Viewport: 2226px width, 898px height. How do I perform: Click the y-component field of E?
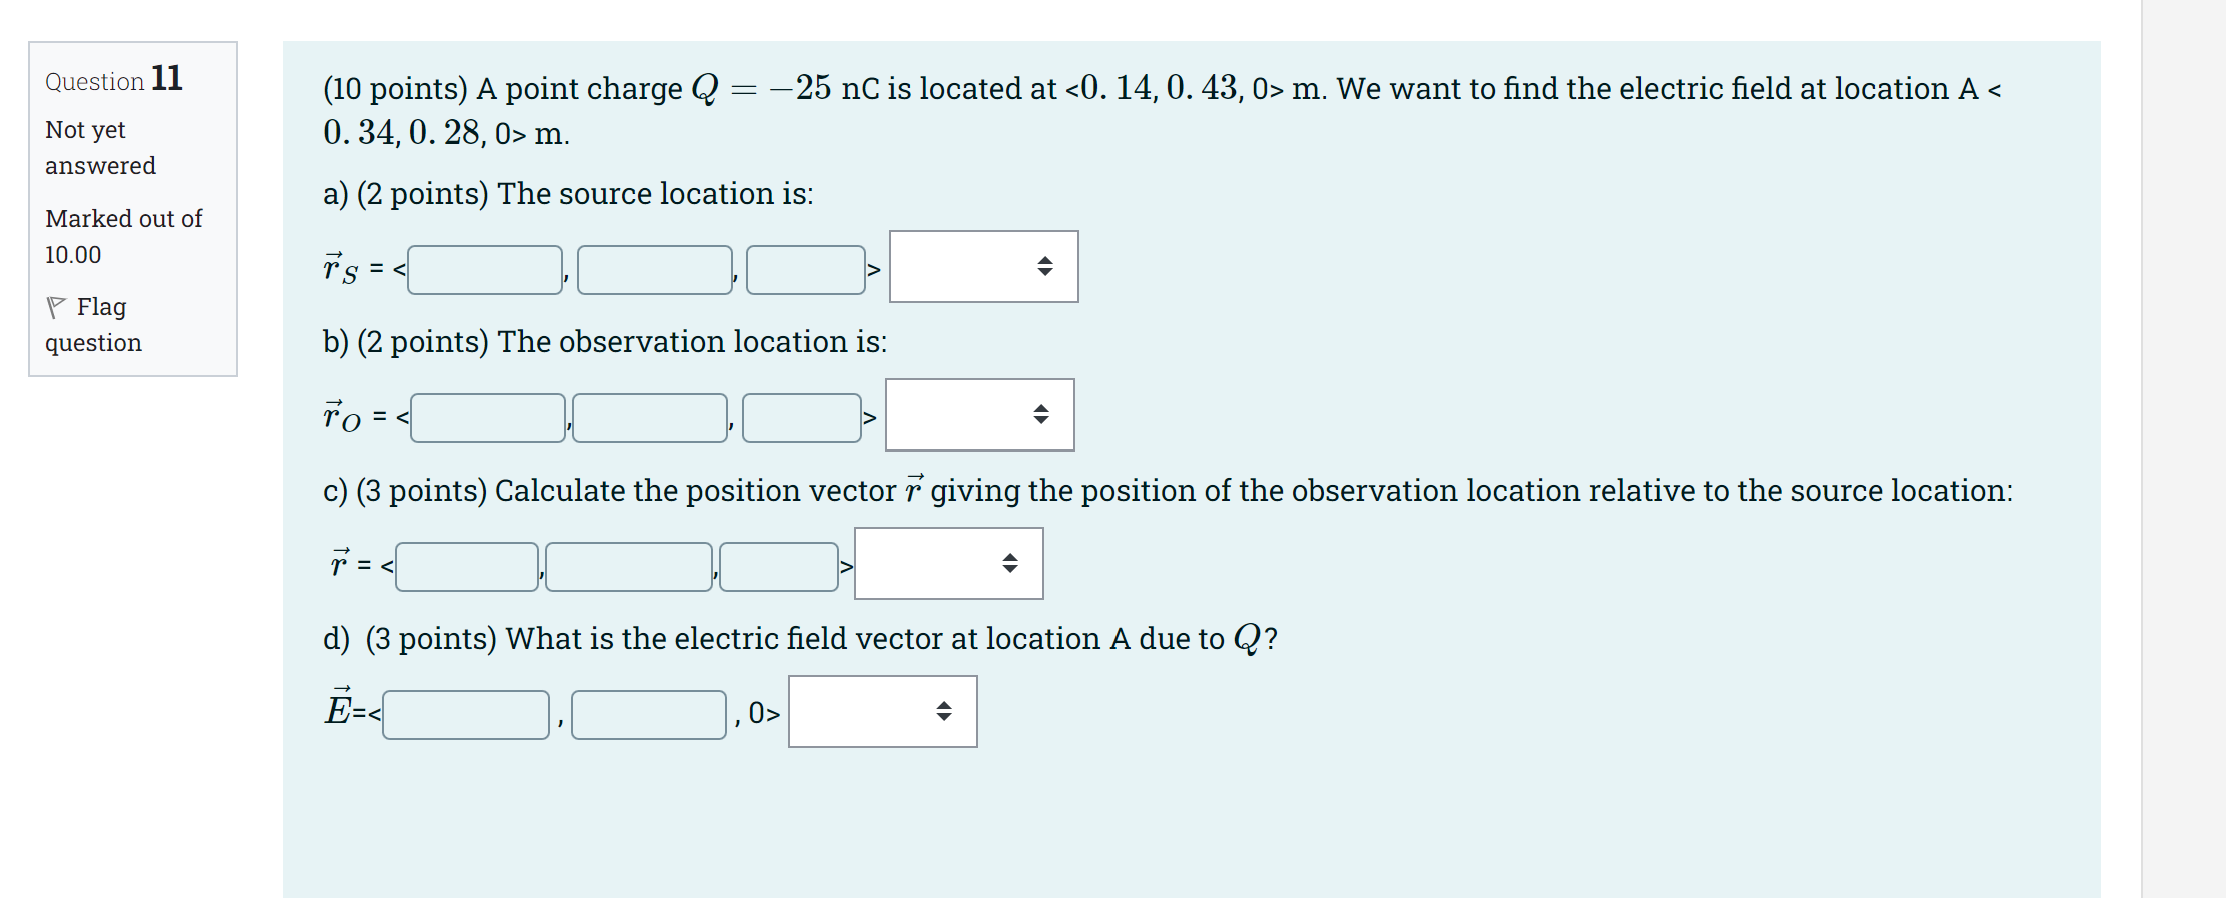click(x=648, y=713)
